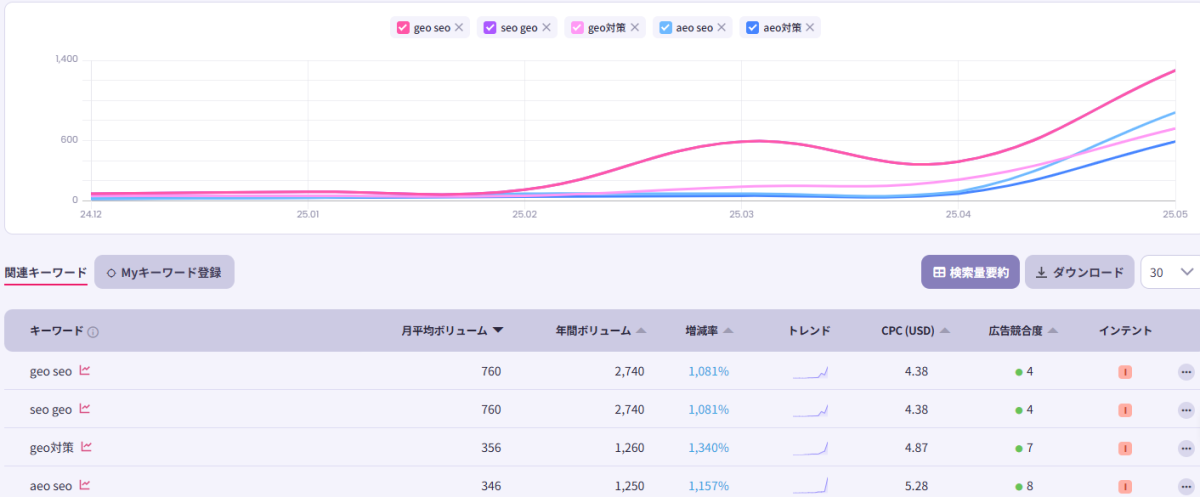
Task: Click the インテント column header
Action: coord(1125,330)
